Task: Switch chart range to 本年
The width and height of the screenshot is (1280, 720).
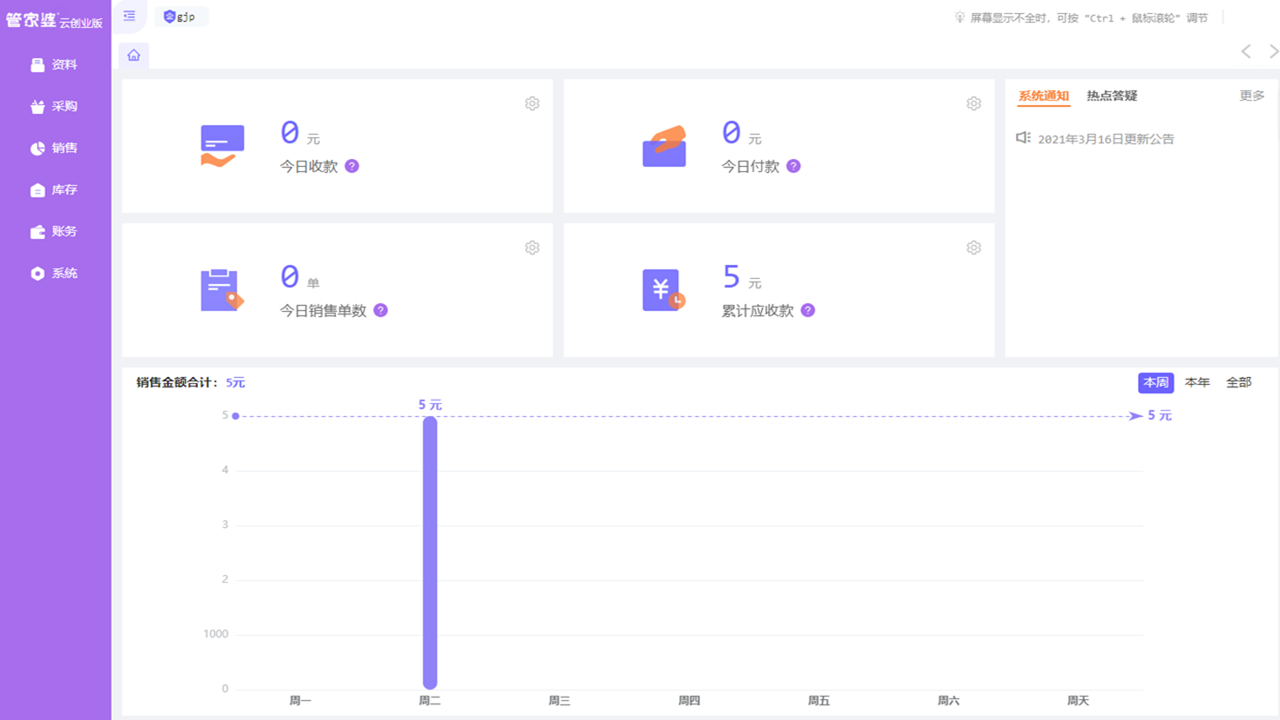Action: 1197,383
